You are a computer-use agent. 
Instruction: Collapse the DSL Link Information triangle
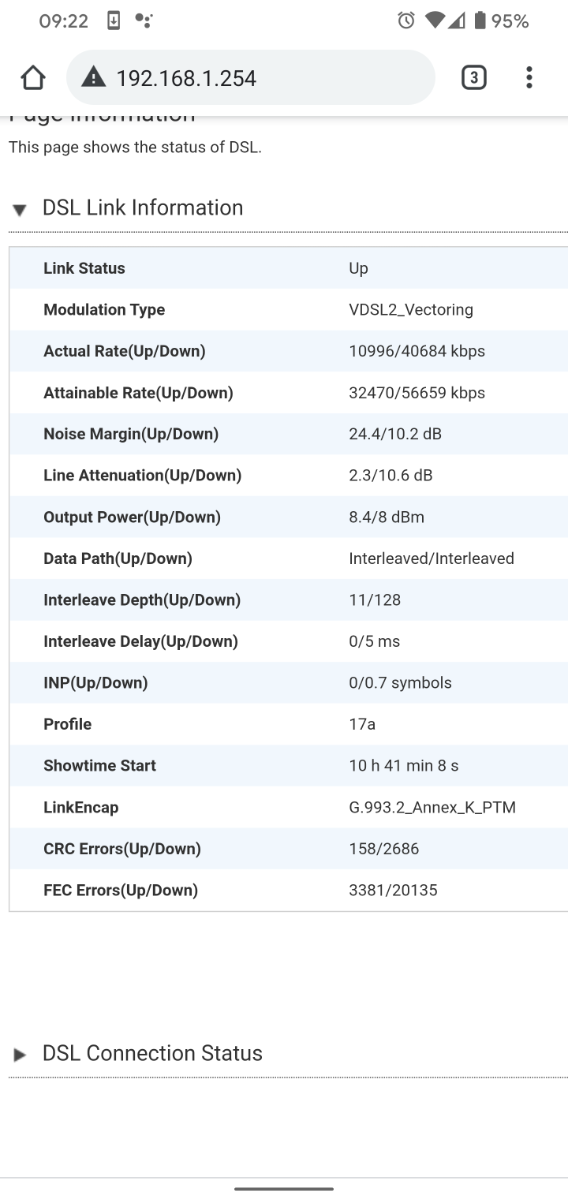point(20,210)
